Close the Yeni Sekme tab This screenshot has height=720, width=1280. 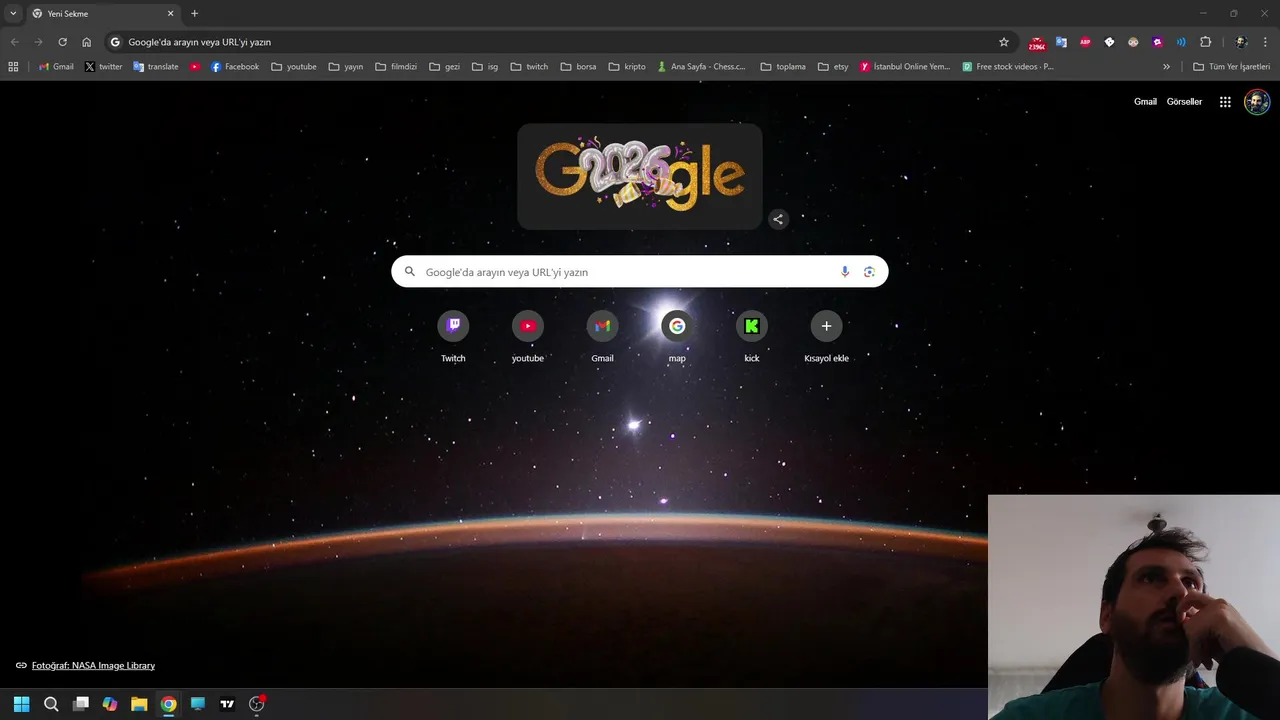click(170, 14)
